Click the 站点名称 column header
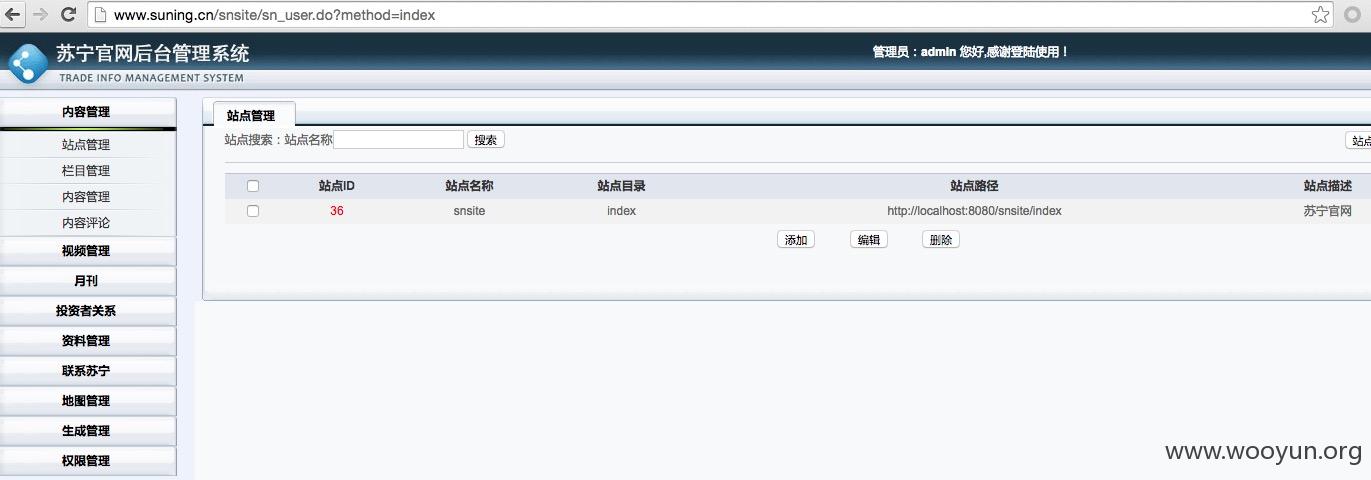 [x=469, y=186]
